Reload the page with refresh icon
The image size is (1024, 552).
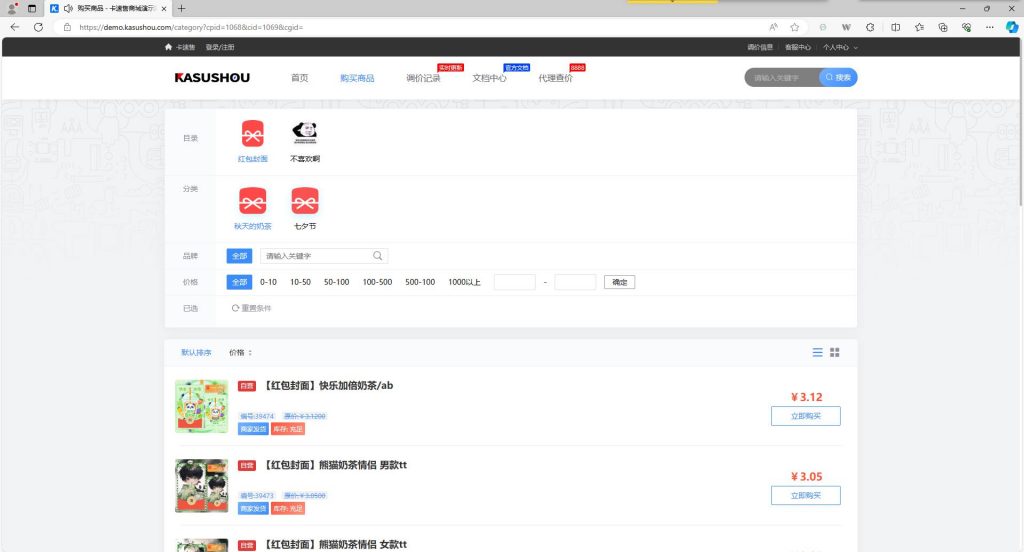pos(39,27)
